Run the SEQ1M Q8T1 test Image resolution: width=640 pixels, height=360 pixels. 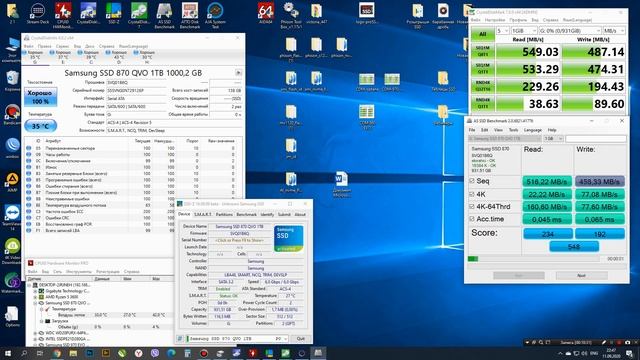click(x=482, y=51)
